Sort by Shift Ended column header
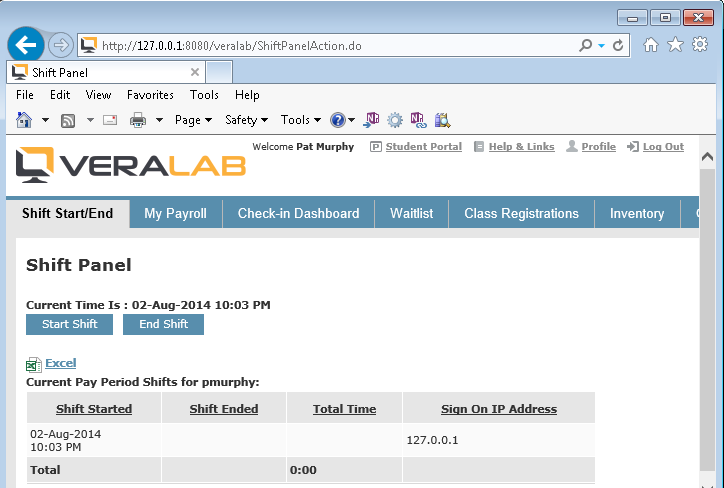 coord(224,409)
